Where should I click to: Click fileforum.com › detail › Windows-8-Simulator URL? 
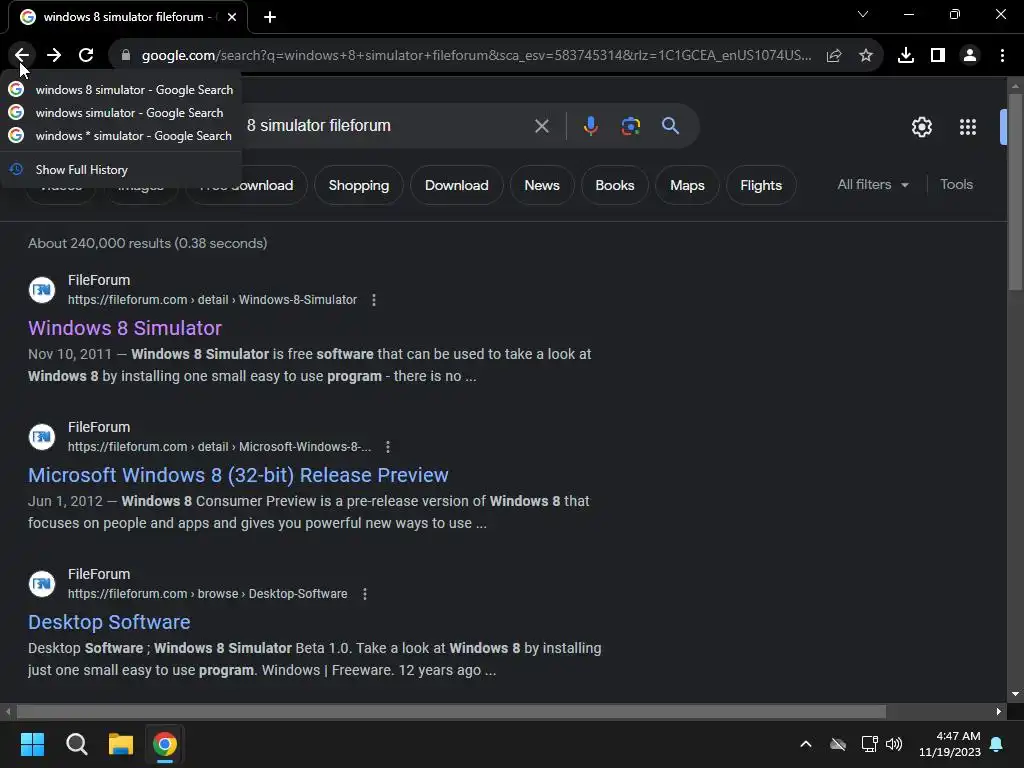(x=212, y=300)
